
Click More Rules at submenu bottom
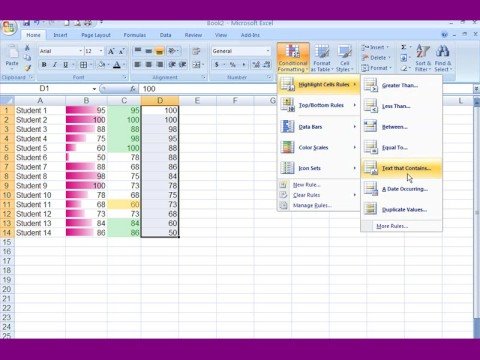click(x=402, y=226)
